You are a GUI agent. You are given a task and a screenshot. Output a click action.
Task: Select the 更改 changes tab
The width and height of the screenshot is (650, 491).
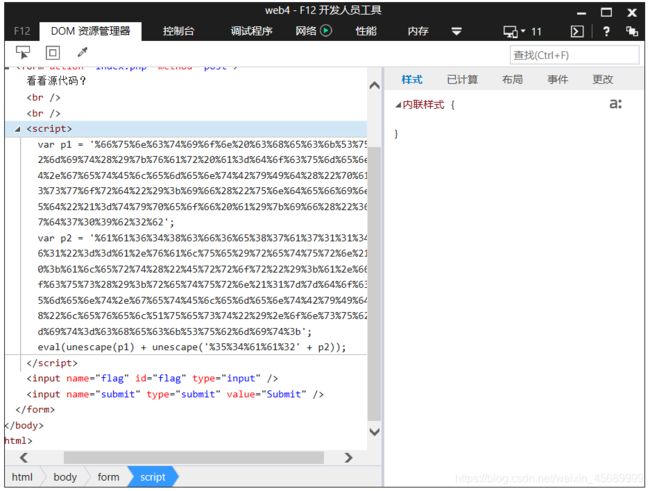click(602, 79)
